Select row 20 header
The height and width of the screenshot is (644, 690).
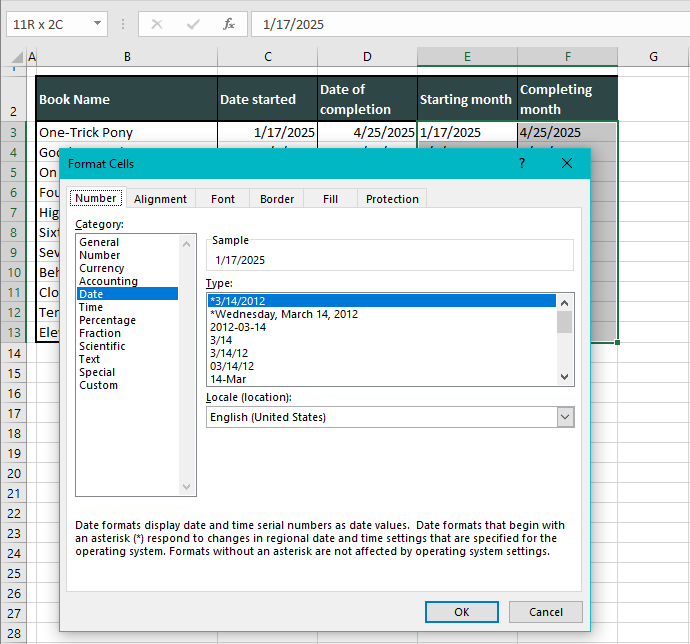[x=14, y=474]
